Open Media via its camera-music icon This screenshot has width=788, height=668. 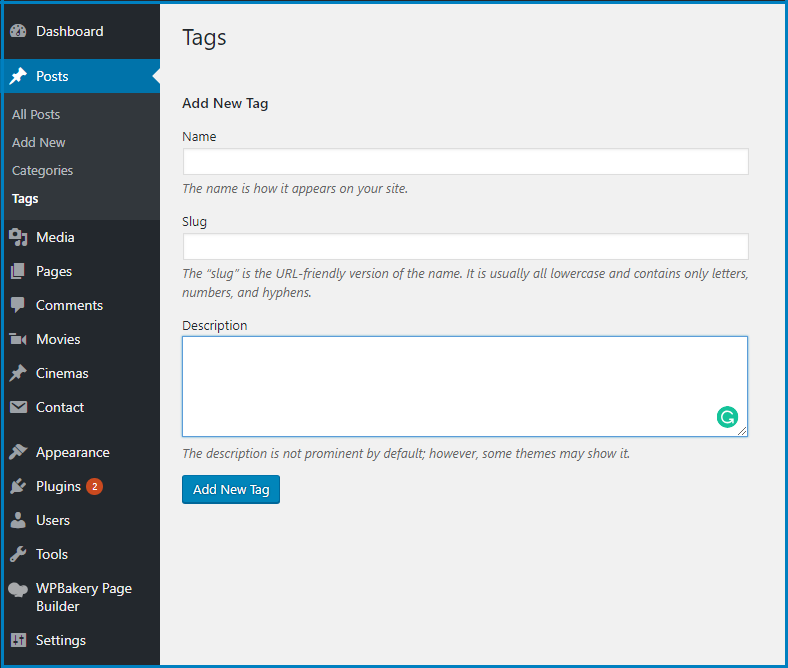(18, 237)
